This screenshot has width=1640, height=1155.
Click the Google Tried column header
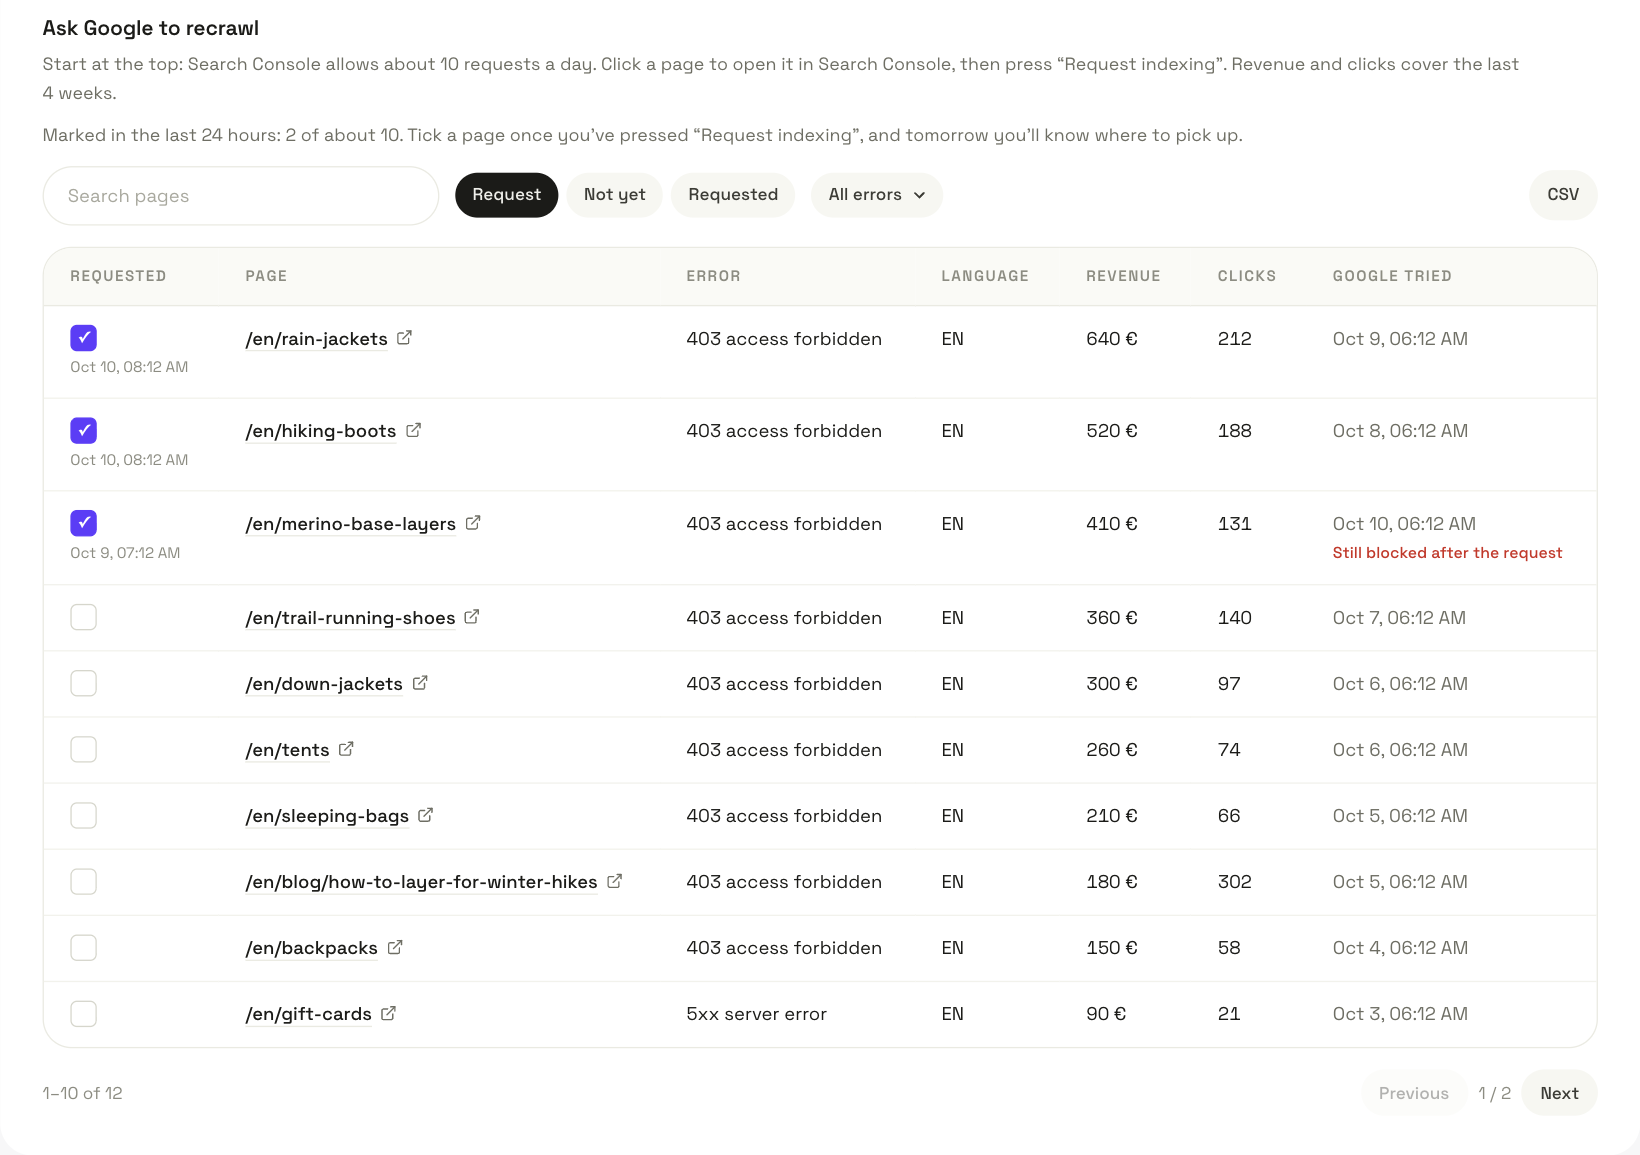[x=1392, y=276]
